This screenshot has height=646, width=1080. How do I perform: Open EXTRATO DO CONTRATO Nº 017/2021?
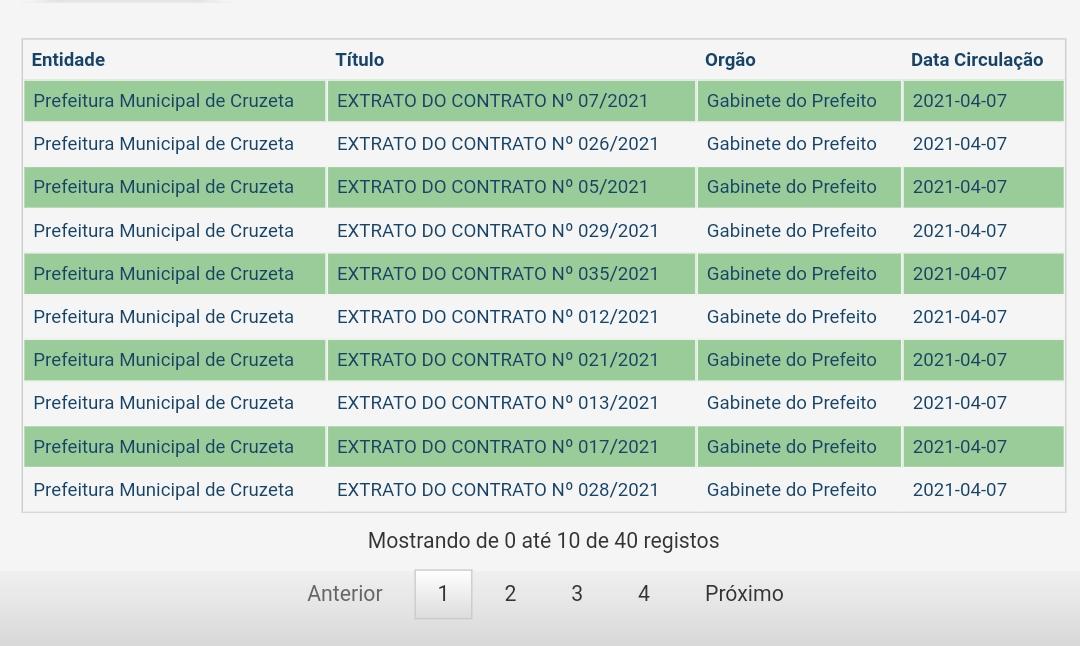pyautogui.click(x=497, y=447)
